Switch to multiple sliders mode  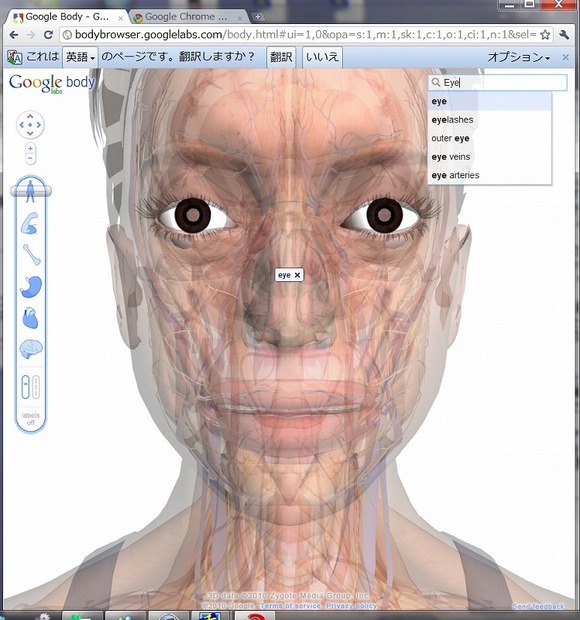coord(36,386)
